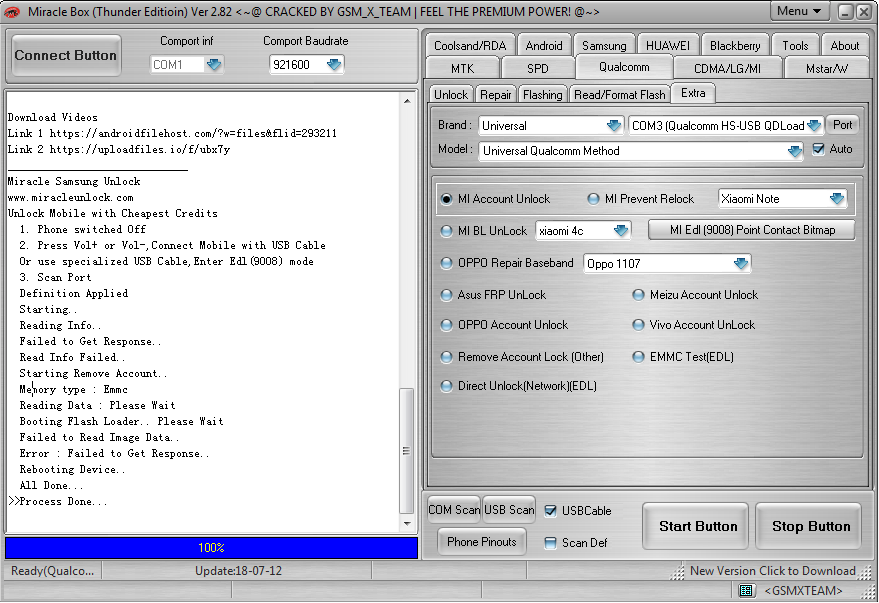Click the androidfilehost Link 1 line in log

click(173, 133)
